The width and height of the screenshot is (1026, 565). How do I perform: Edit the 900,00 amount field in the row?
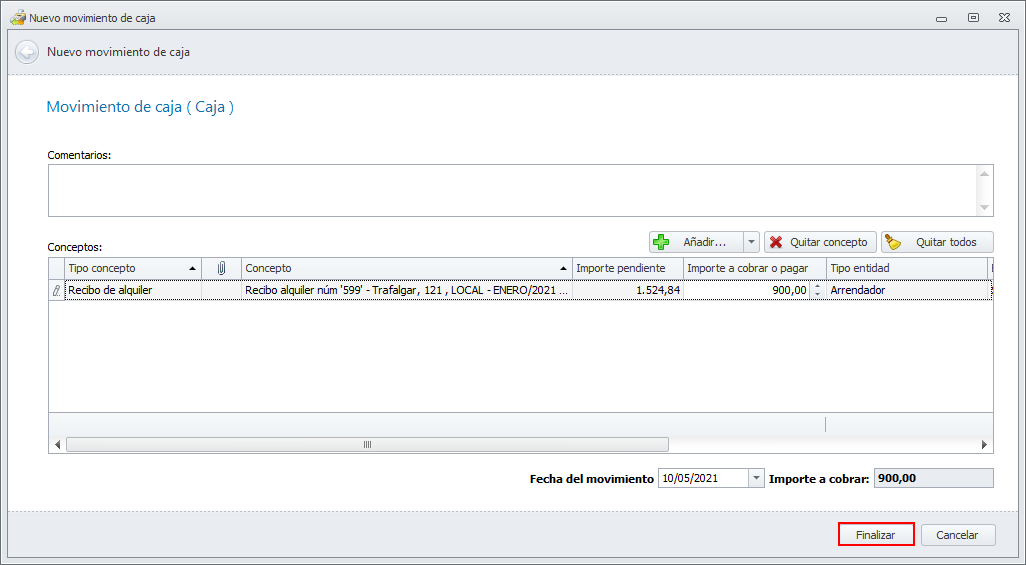pos(747,290)
